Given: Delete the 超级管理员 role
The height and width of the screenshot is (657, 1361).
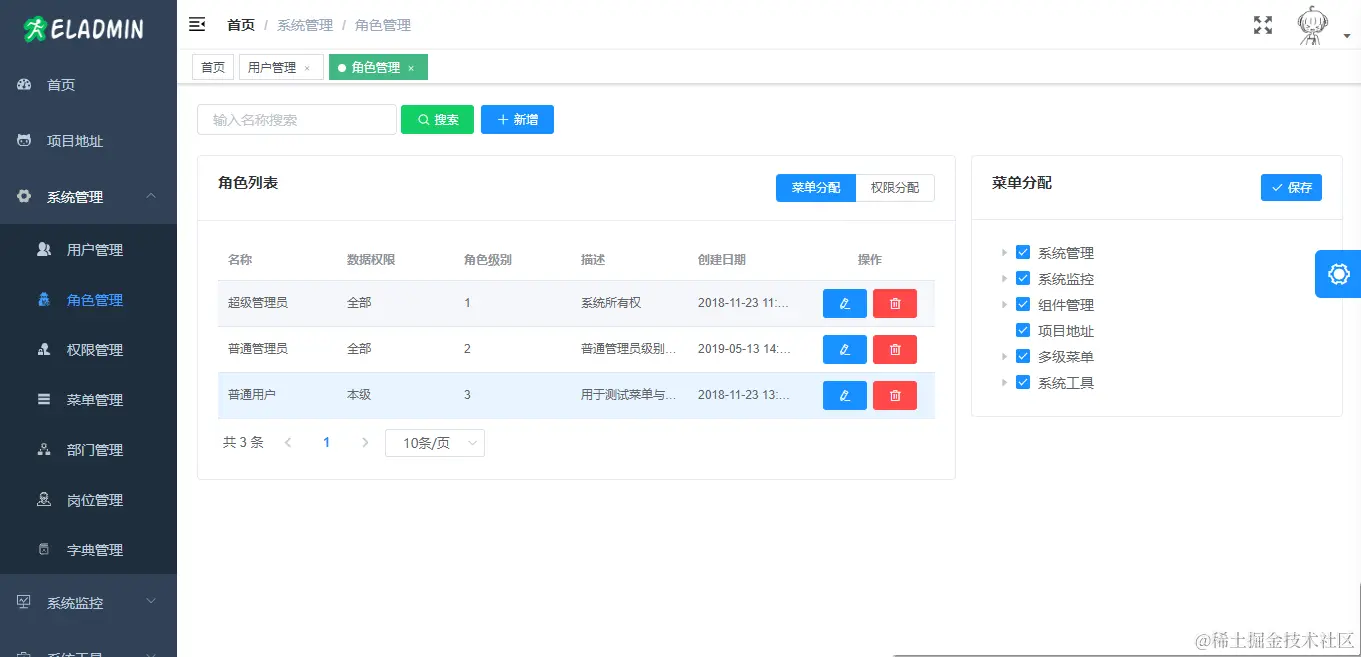Looking at the screenshot, I should 895,303.
